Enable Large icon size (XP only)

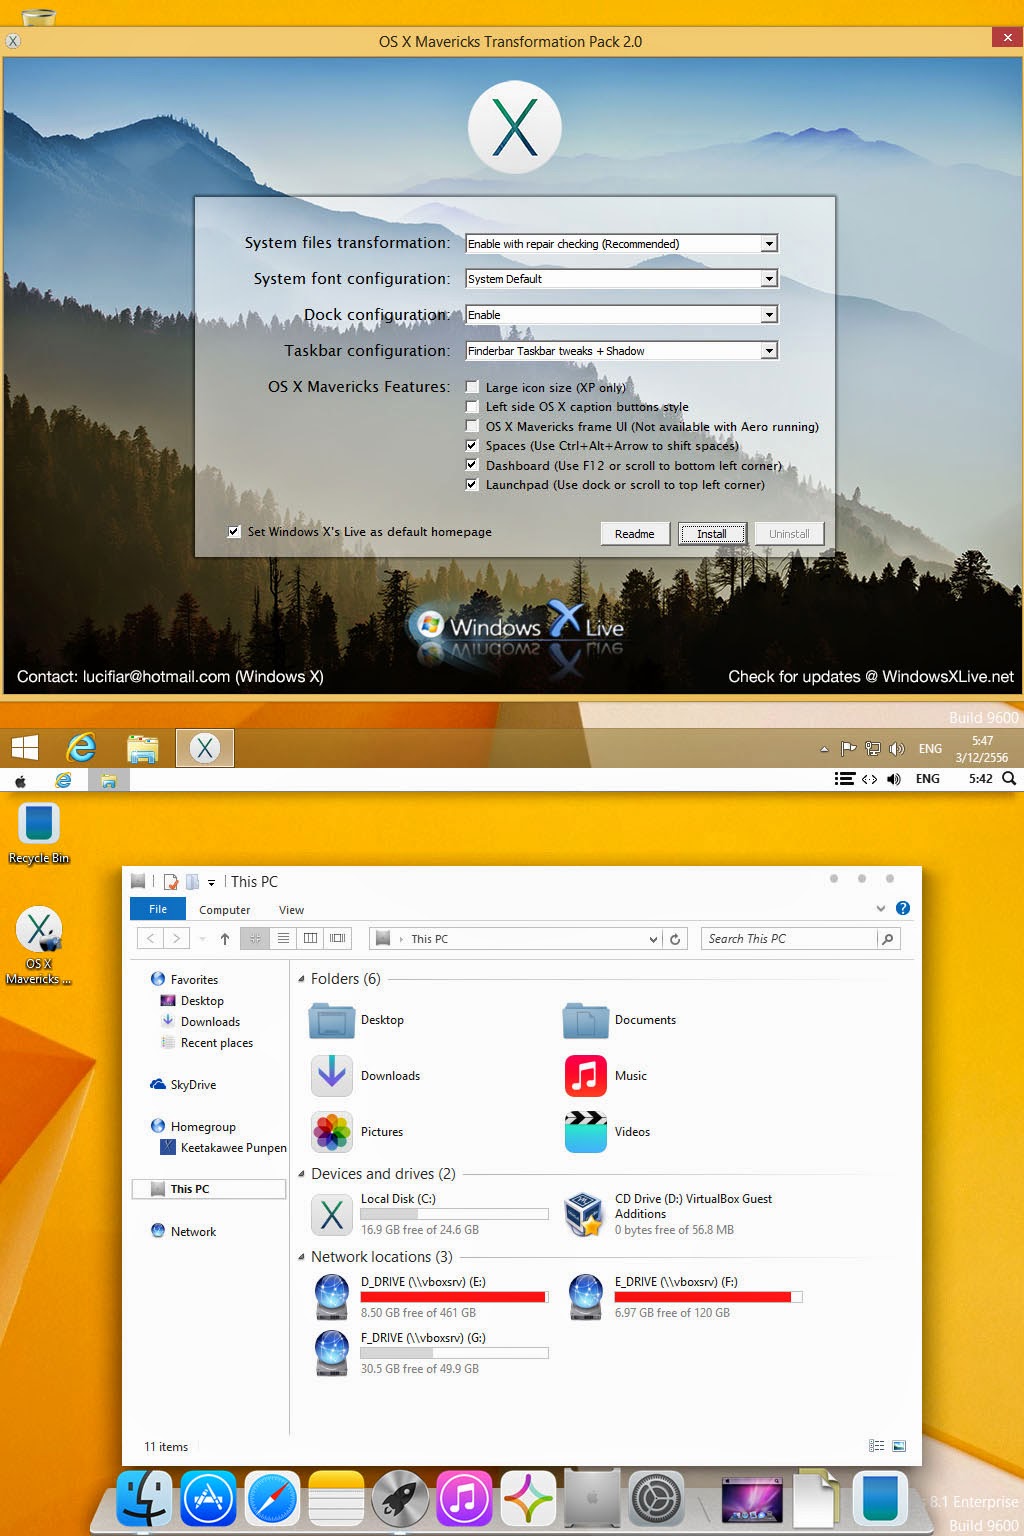pos(472,387)
